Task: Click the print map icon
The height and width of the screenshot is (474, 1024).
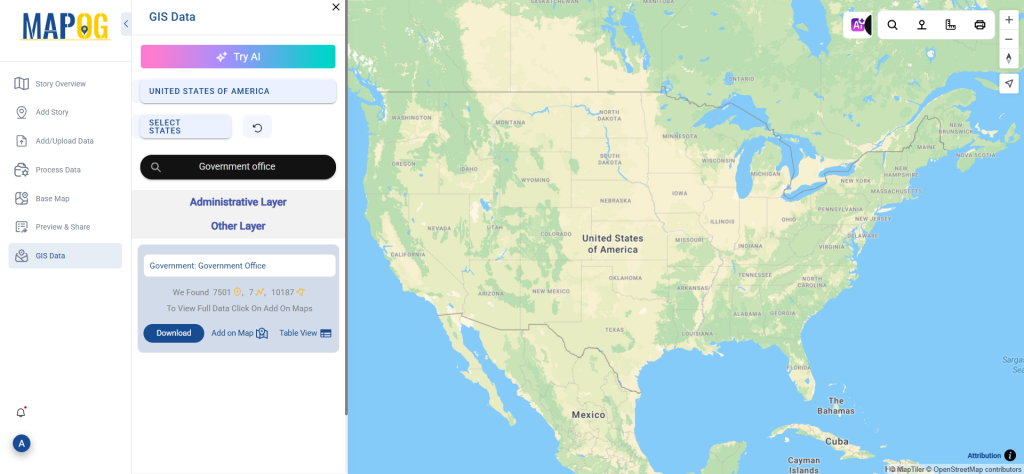Action: 980,25
